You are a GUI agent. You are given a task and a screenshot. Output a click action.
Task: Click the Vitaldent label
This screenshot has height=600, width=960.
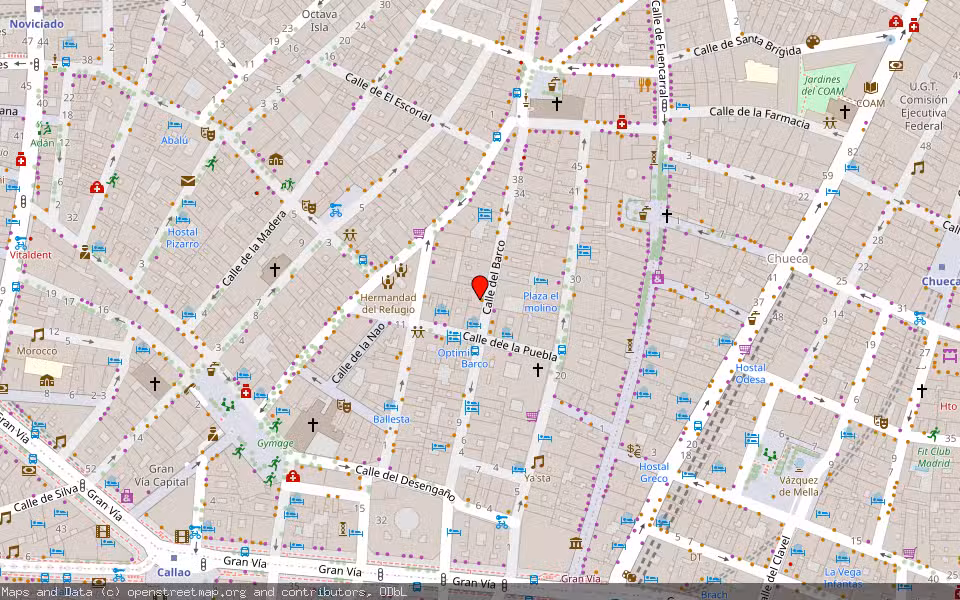30,255
